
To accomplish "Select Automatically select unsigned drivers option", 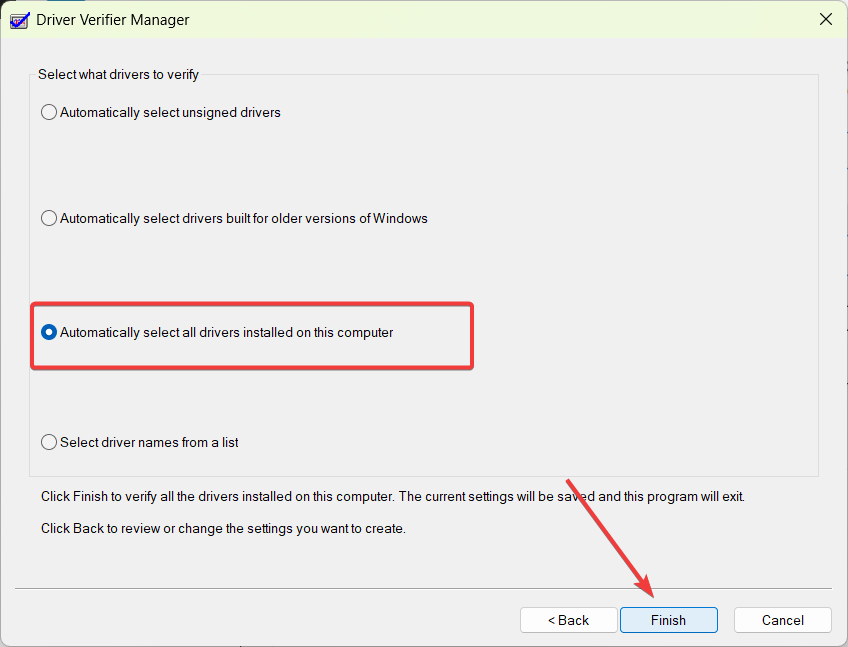I will (161, 113).
